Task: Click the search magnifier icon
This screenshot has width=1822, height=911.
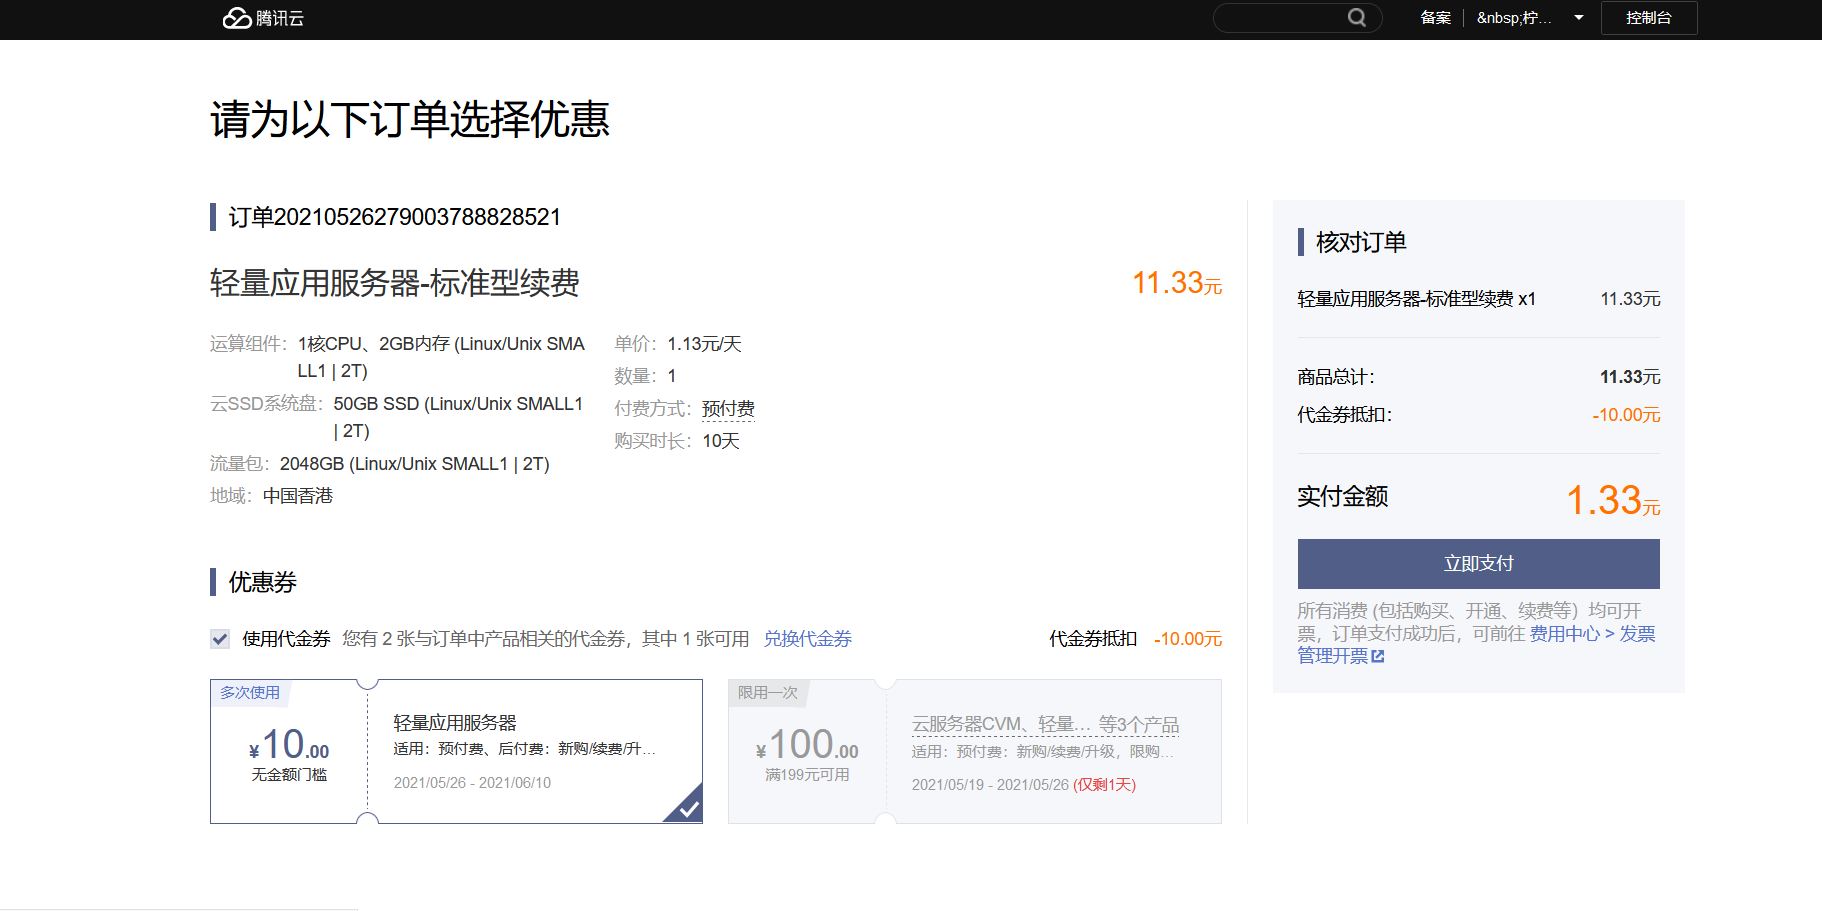Action: click(1356, 18)
